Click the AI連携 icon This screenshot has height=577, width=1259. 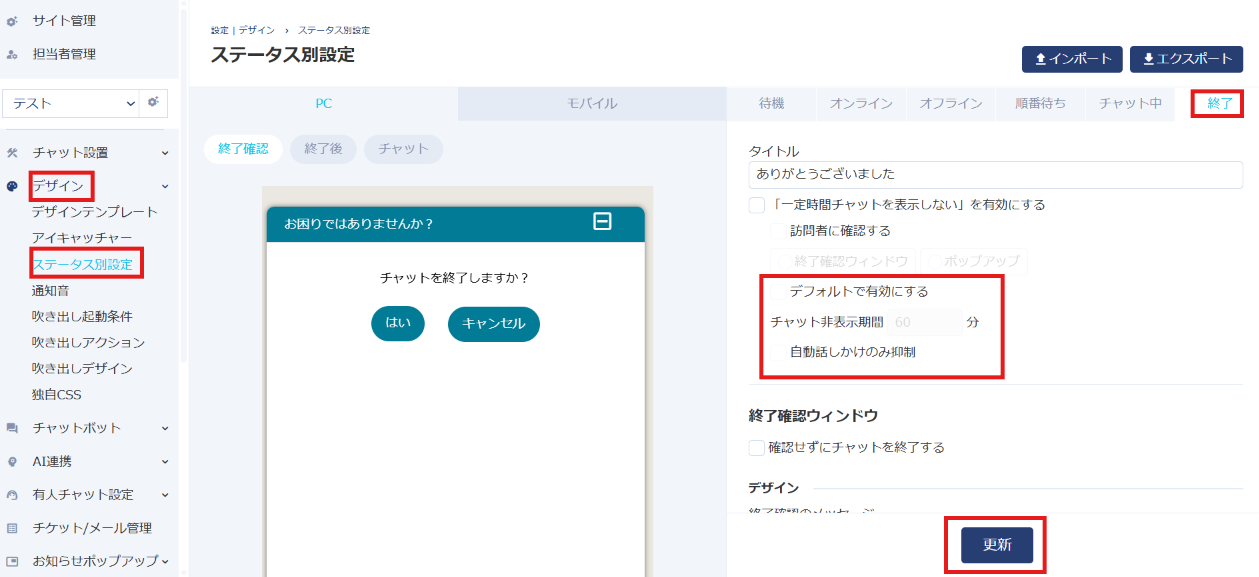tap(12, 462)
